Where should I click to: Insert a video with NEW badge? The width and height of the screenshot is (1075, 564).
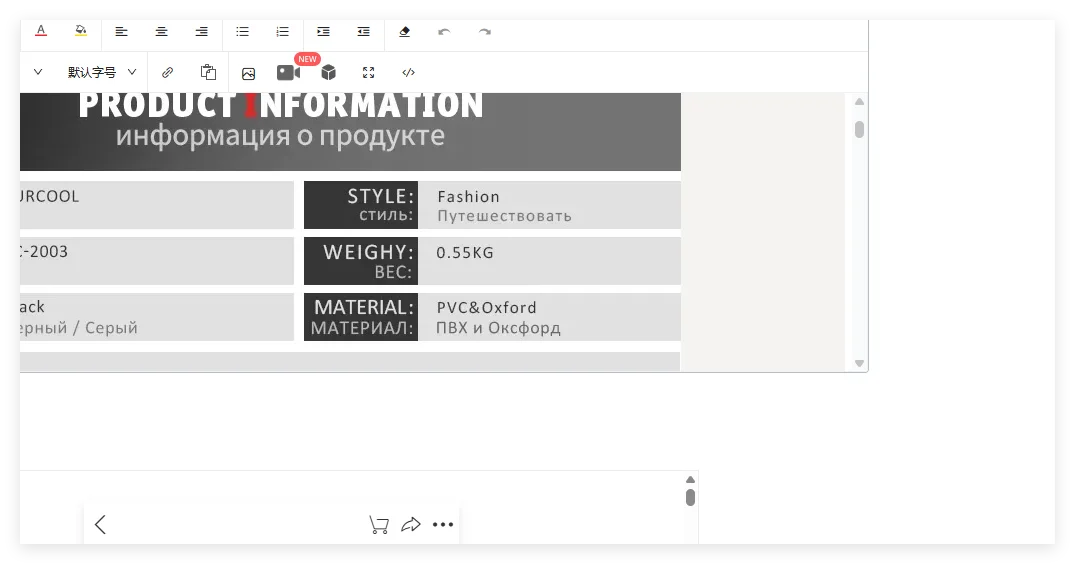point(289,72)
